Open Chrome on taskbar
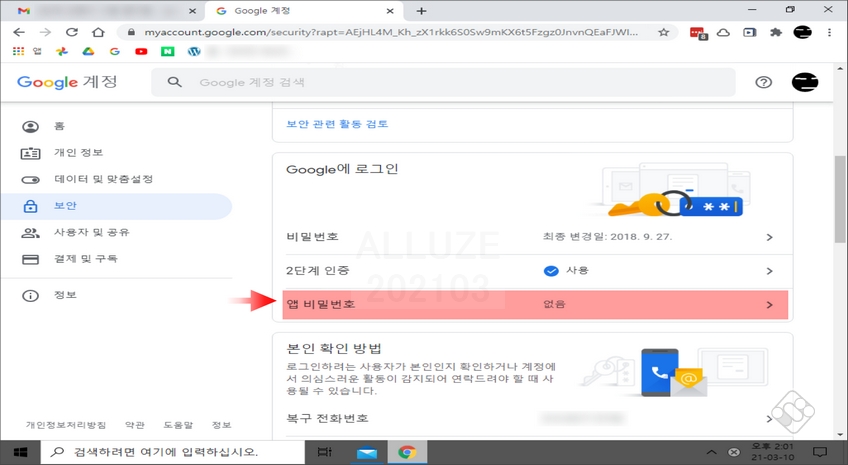 407,452
